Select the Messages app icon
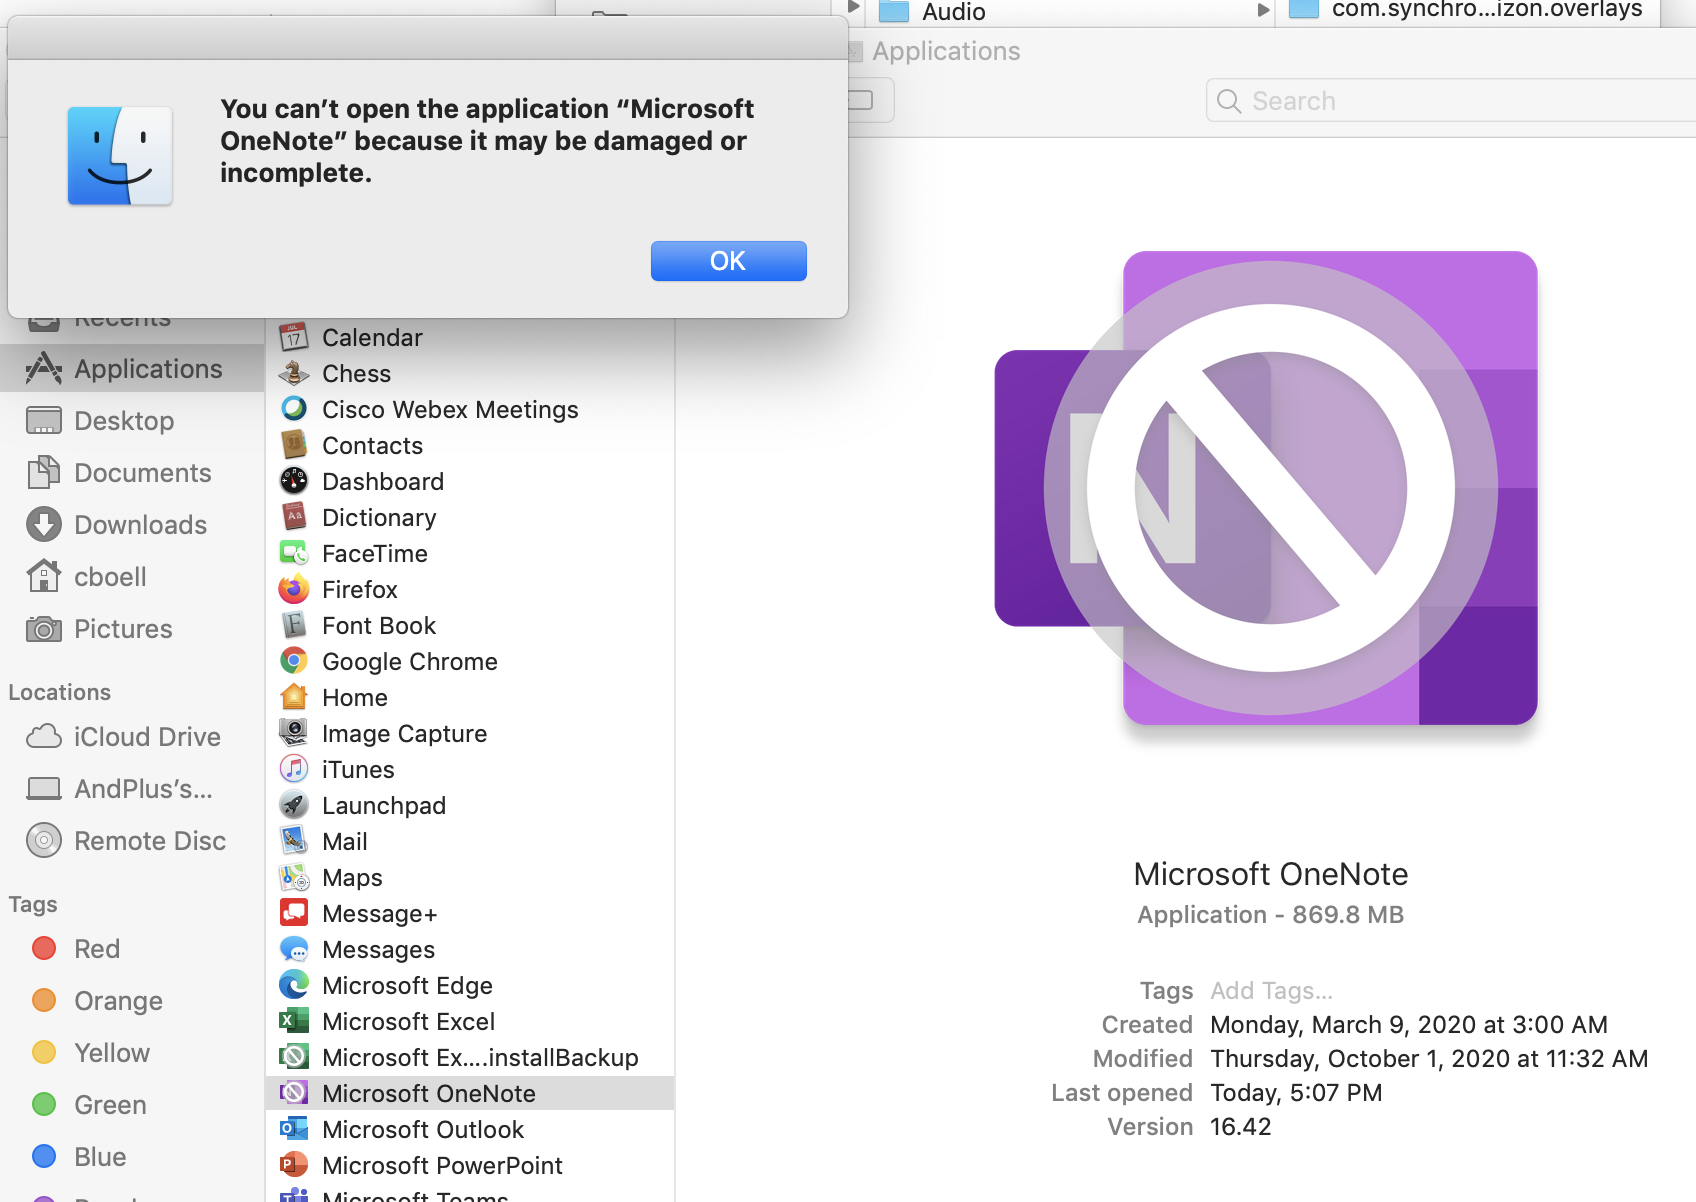This screenshot has height=1202, width=1696. pos(293,949)
